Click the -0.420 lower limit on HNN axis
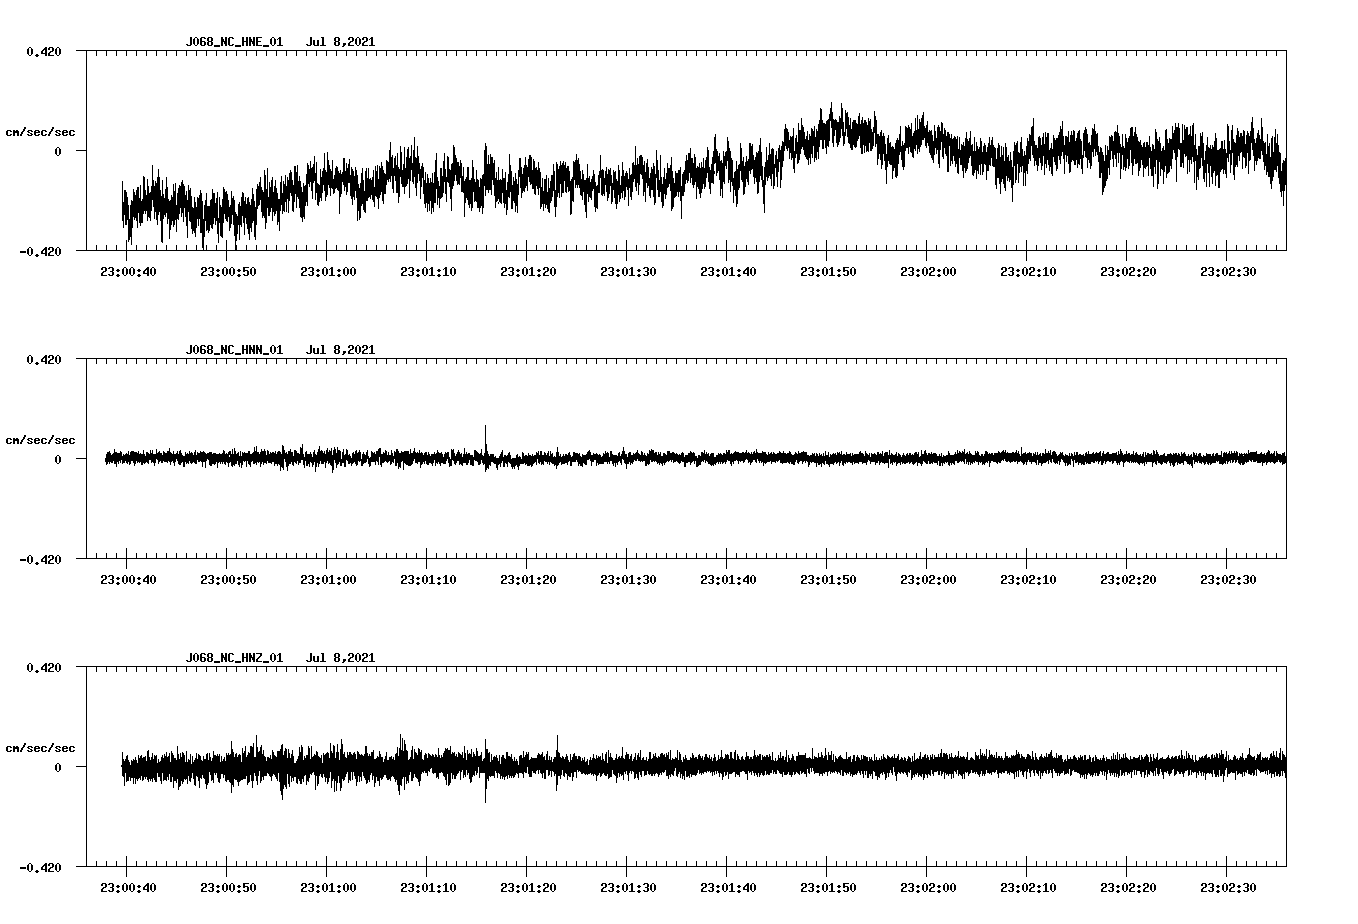 [40, 560]
